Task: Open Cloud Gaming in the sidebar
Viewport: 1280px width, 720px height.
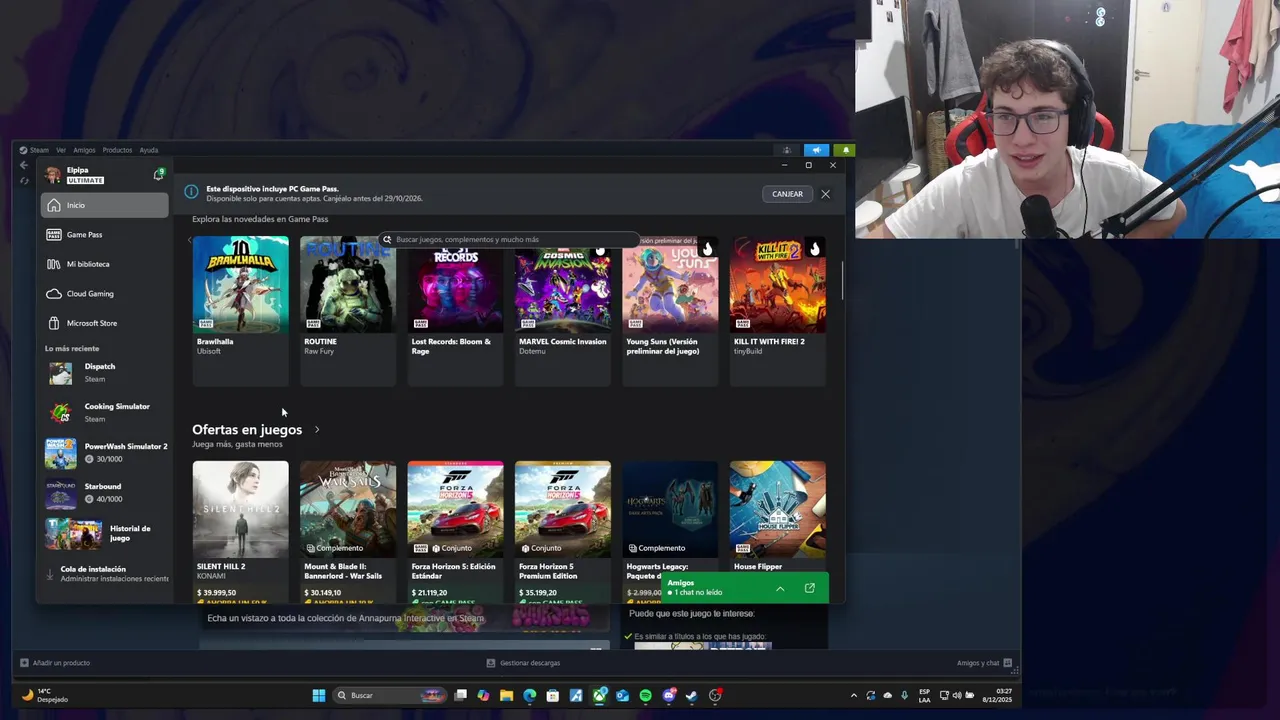Action: (x=104, y=294)
